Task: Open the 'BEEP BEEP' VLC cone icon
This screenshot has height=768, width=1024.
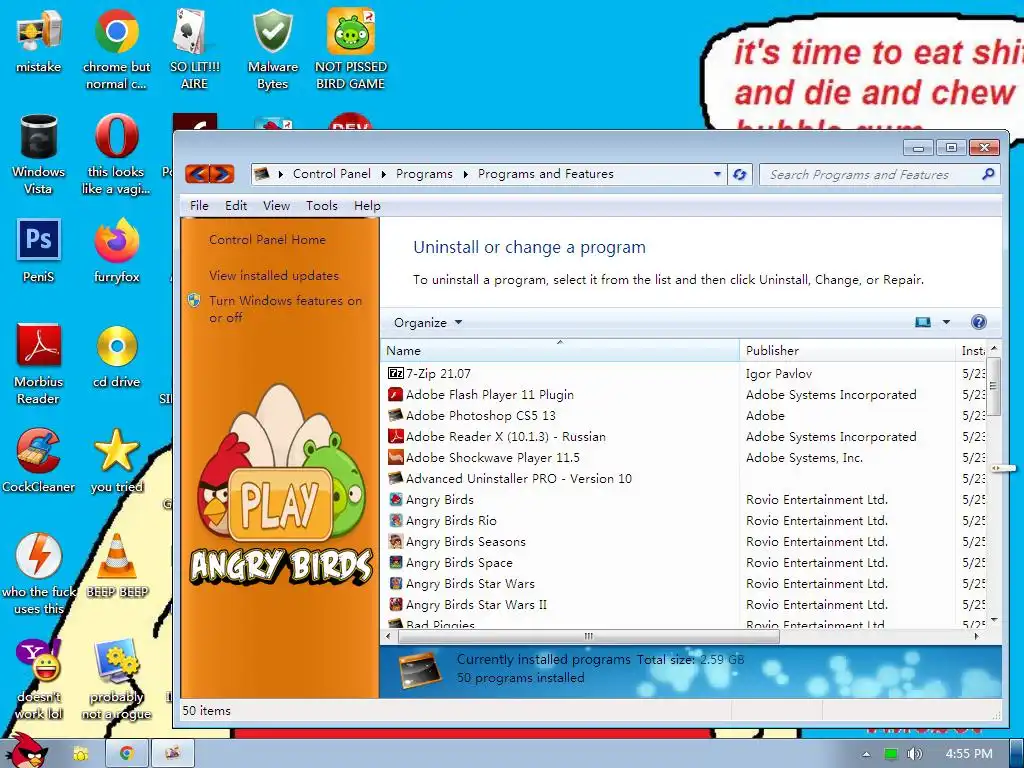Action: (x=117, y=566)
